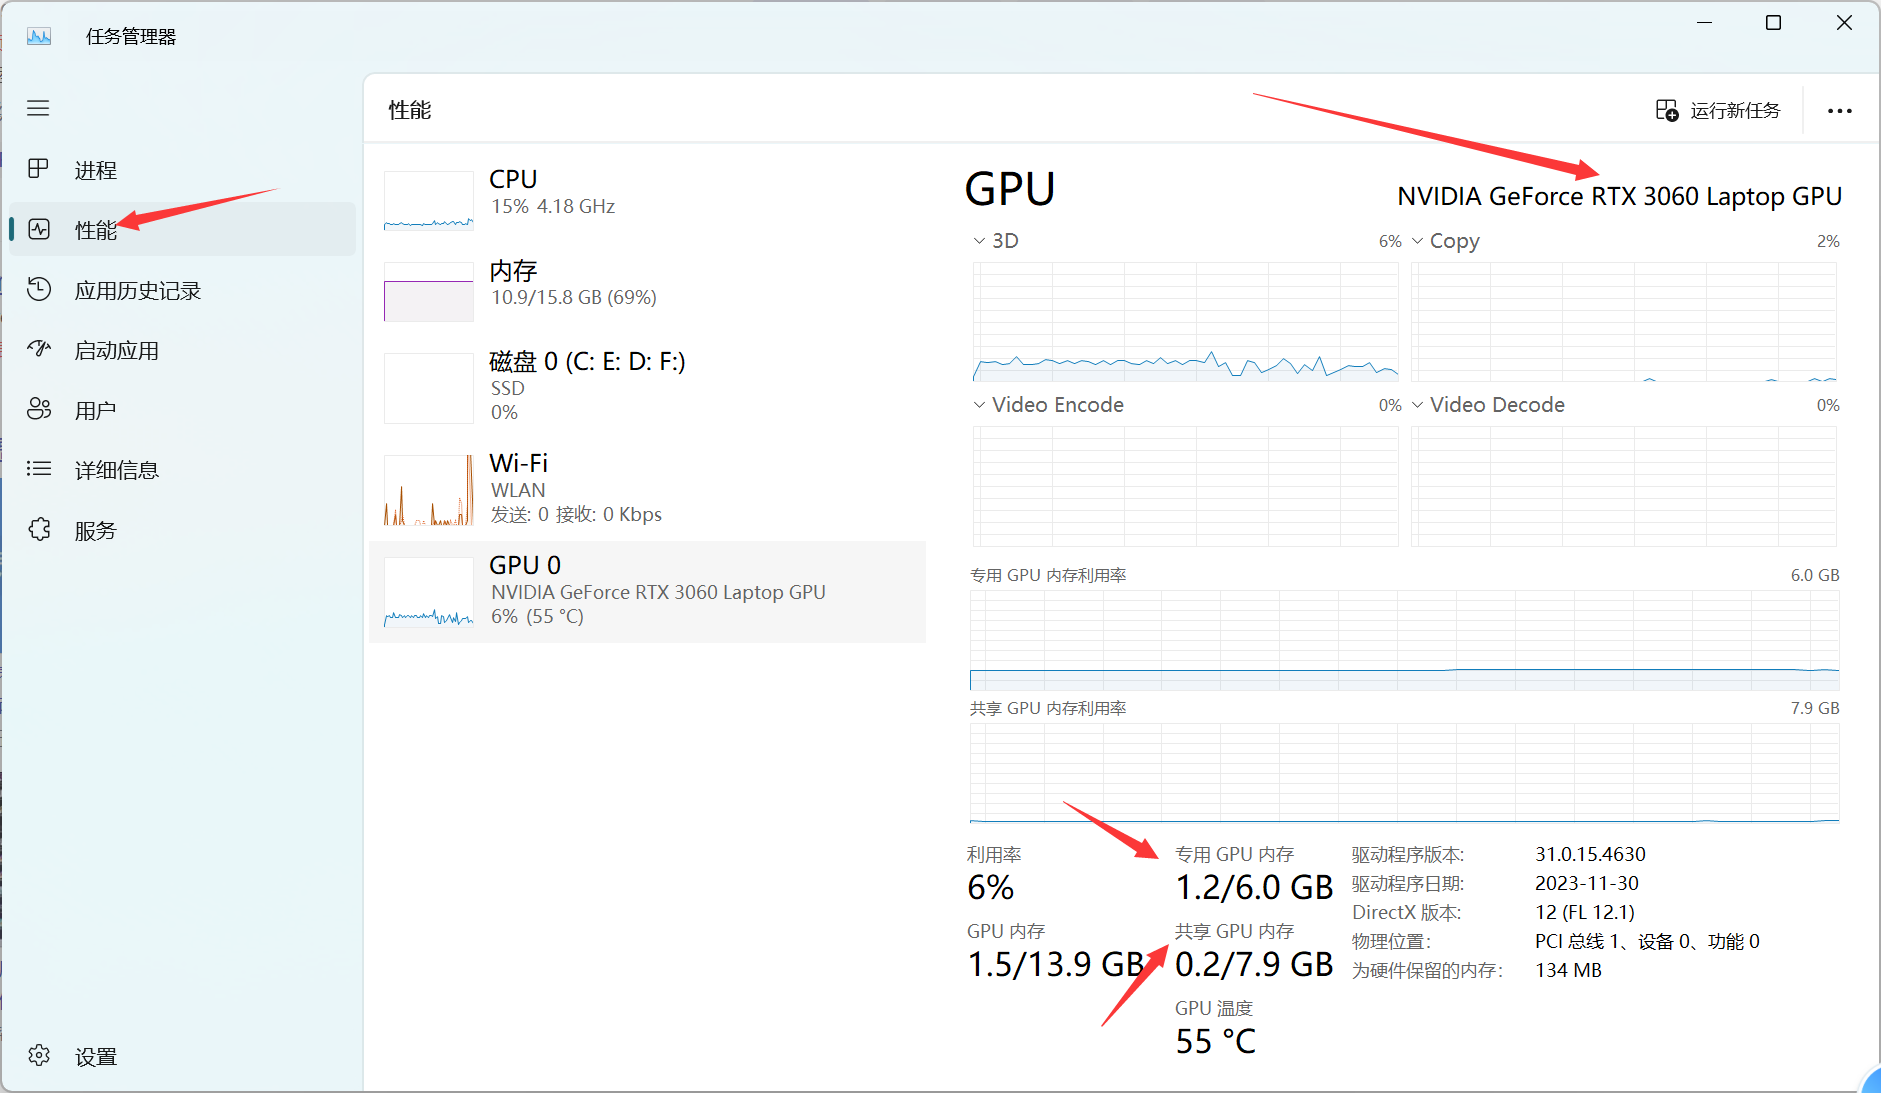Open 设置 at the bottom of sidebar
The width and height of the screenshot is (1881, 1093).
pos(183,1056)
